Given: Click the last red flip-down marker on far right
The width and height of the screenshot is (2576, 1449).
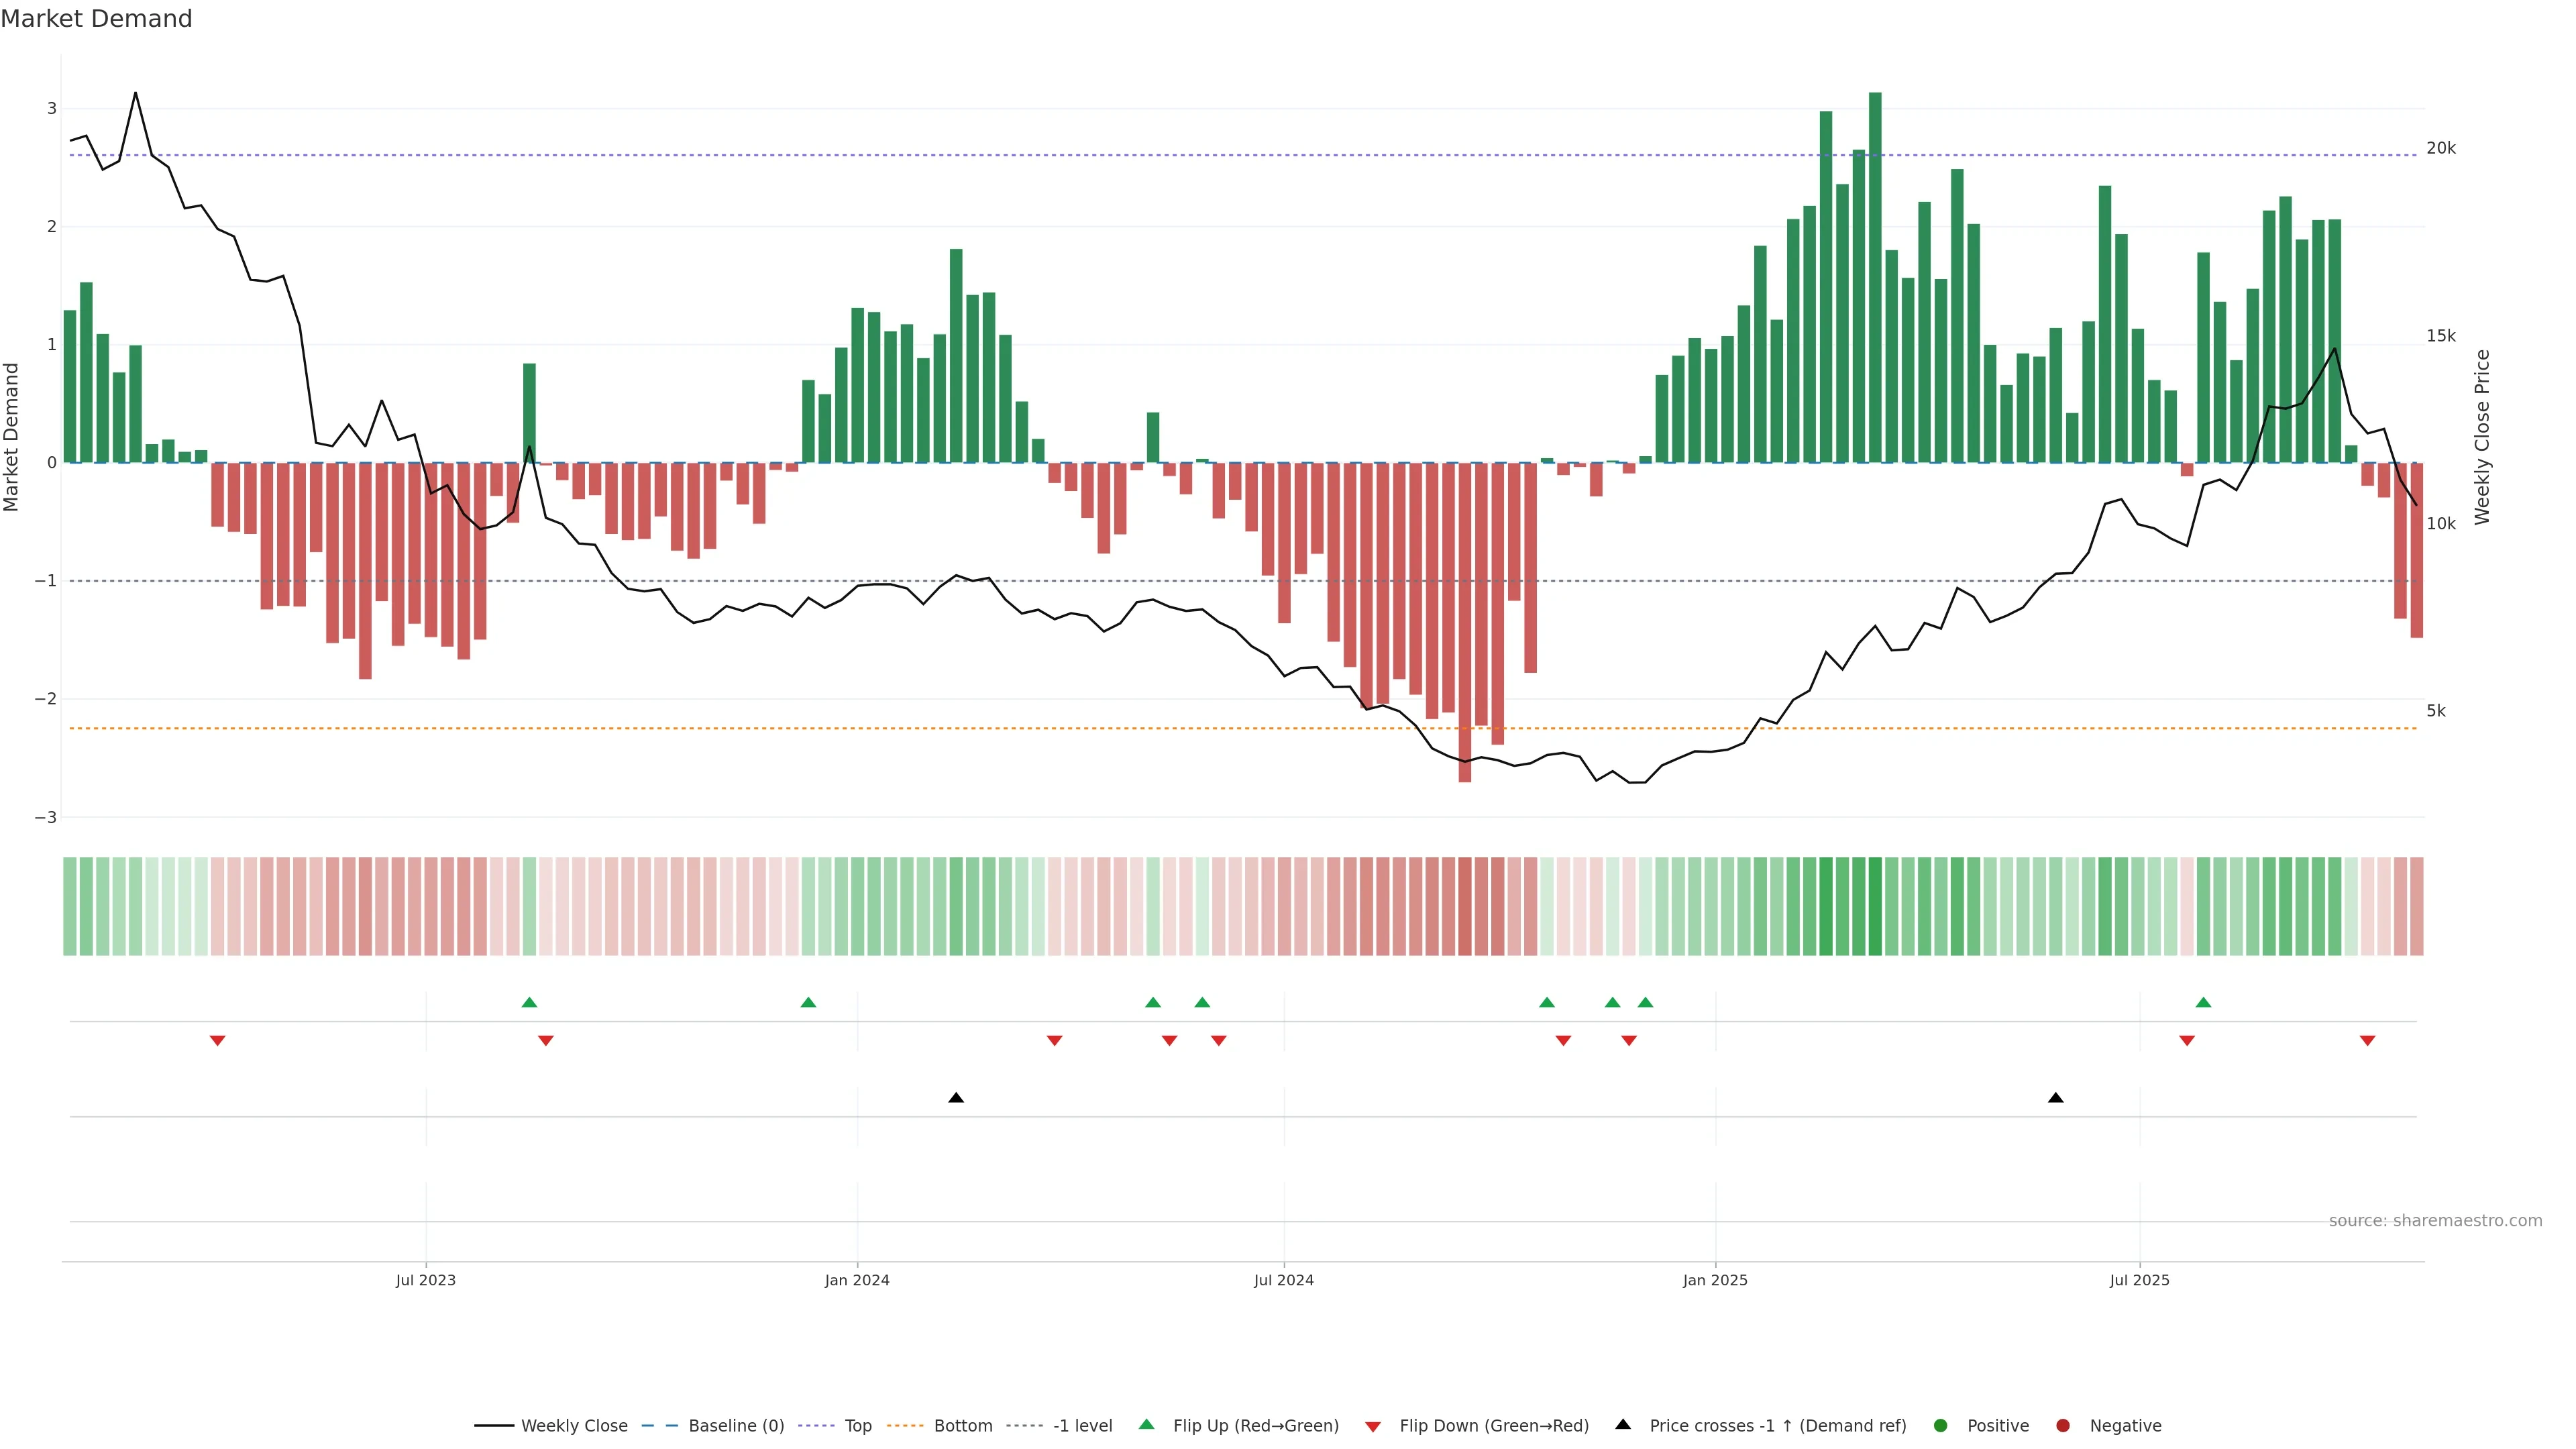Looking at the screenshot, I should [2367, 1041].
